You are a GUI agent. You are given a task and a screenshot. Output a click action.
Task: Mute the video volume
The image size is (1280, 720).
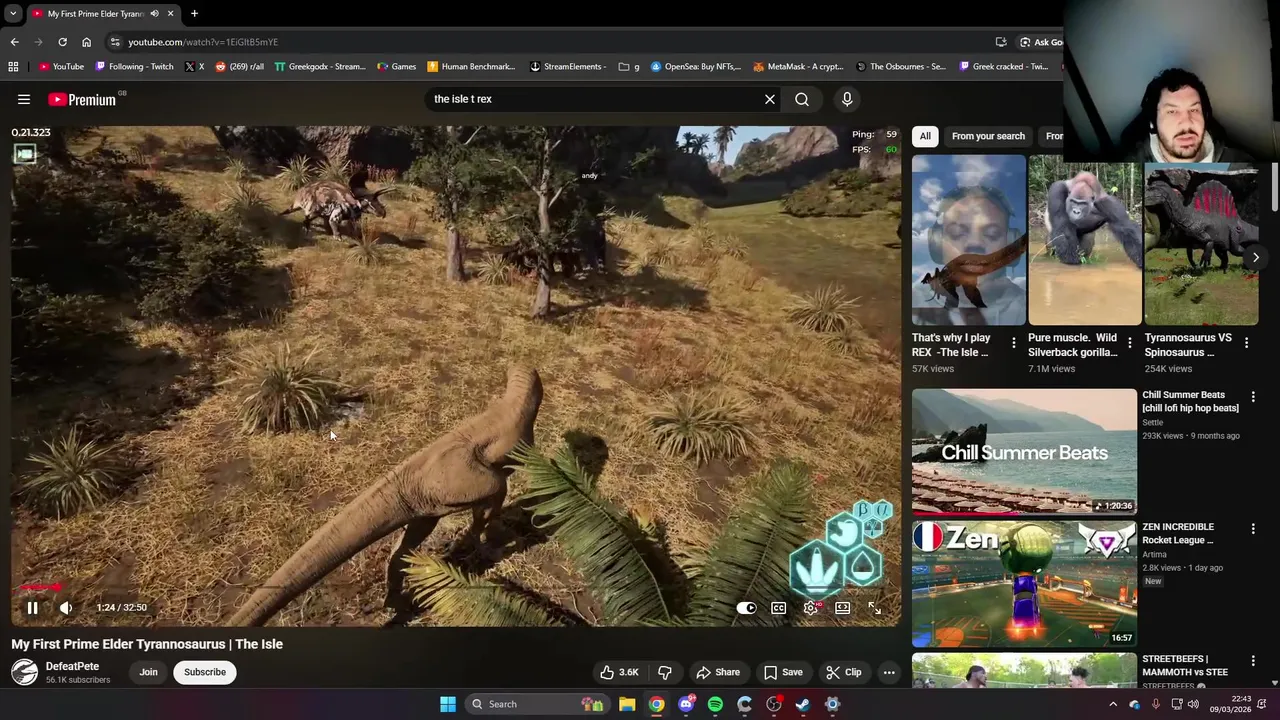click(66, 607)
